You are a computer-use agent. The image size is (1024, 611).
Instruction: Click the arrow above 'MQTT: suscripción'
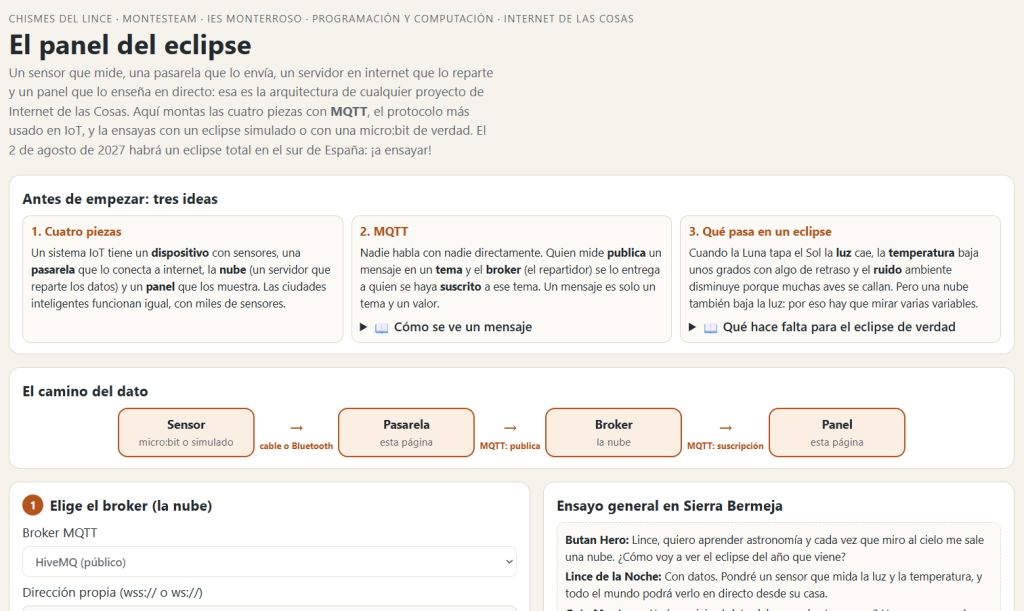725,428
